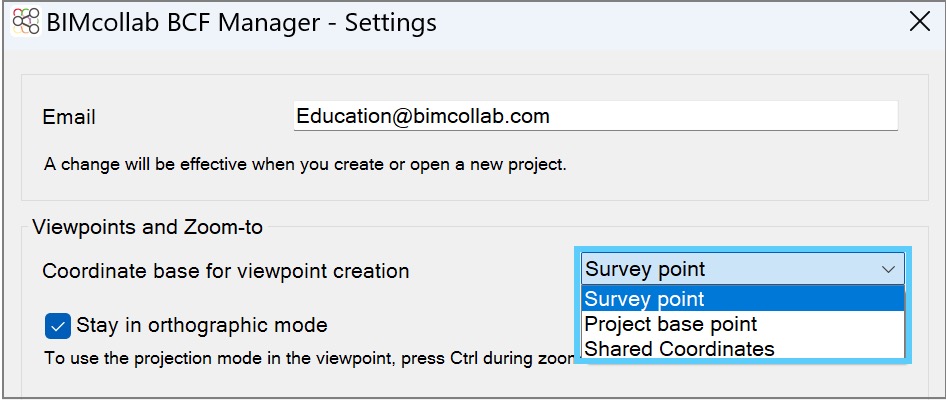The height and width of the screenshot is (400, 946).
Task: Close the BCF Manager Settings dialog
Action: coord(920,22)
